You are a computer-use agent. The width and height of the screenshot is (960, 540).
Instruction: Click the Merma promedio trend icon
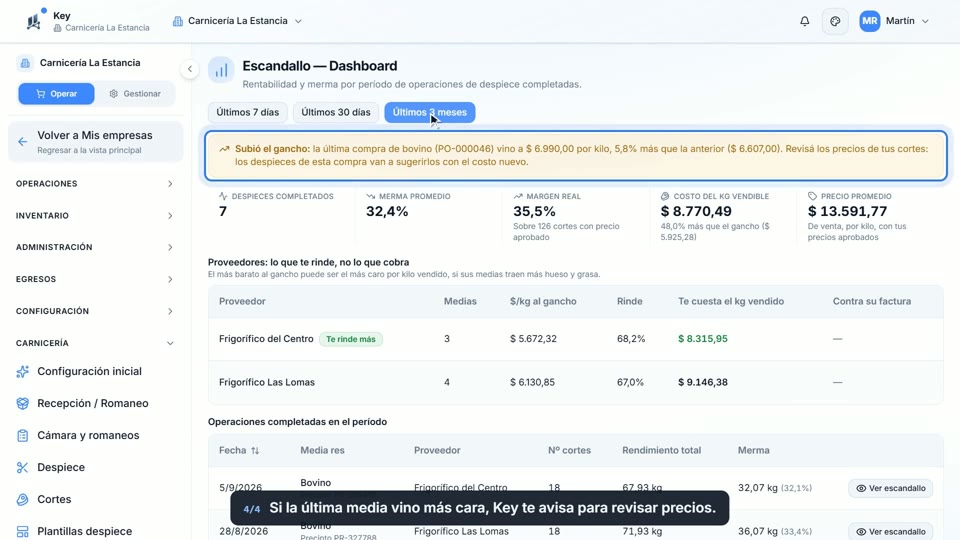pos(370,197)
